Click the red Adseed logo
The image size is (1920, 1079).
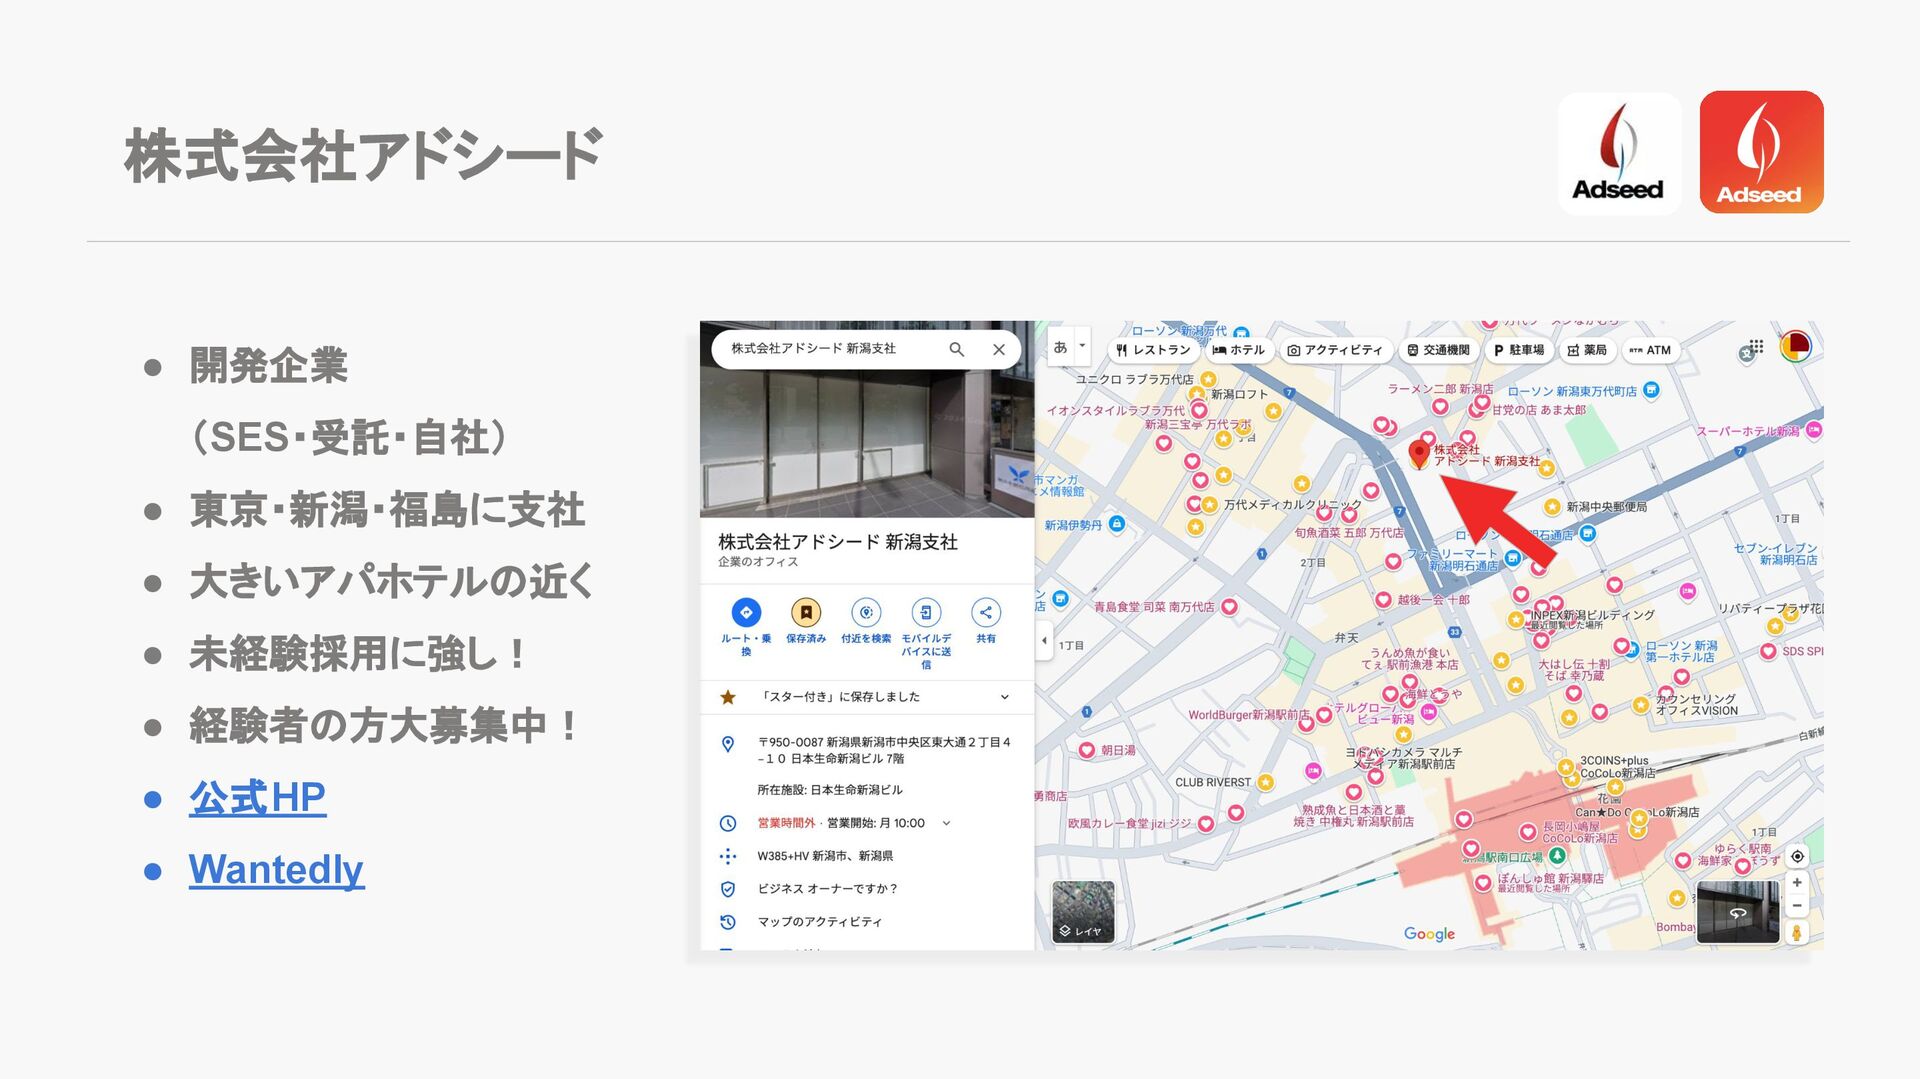pyautogui.click(x=1761, y=152)
